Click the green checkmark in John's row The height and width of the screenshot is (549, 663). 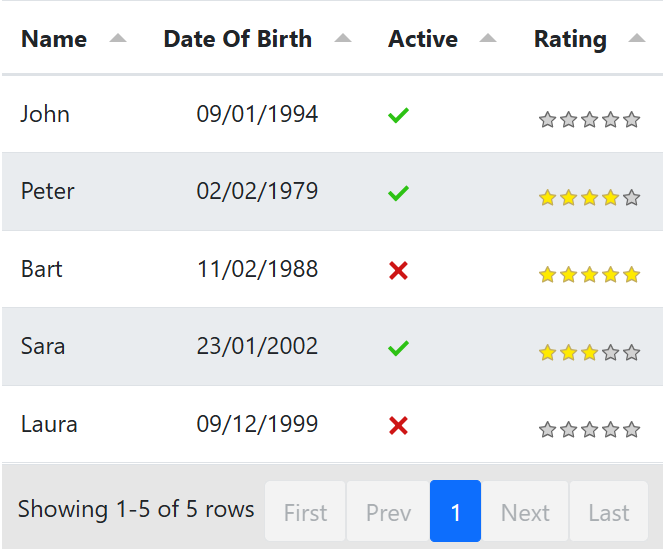coord(398,116)
